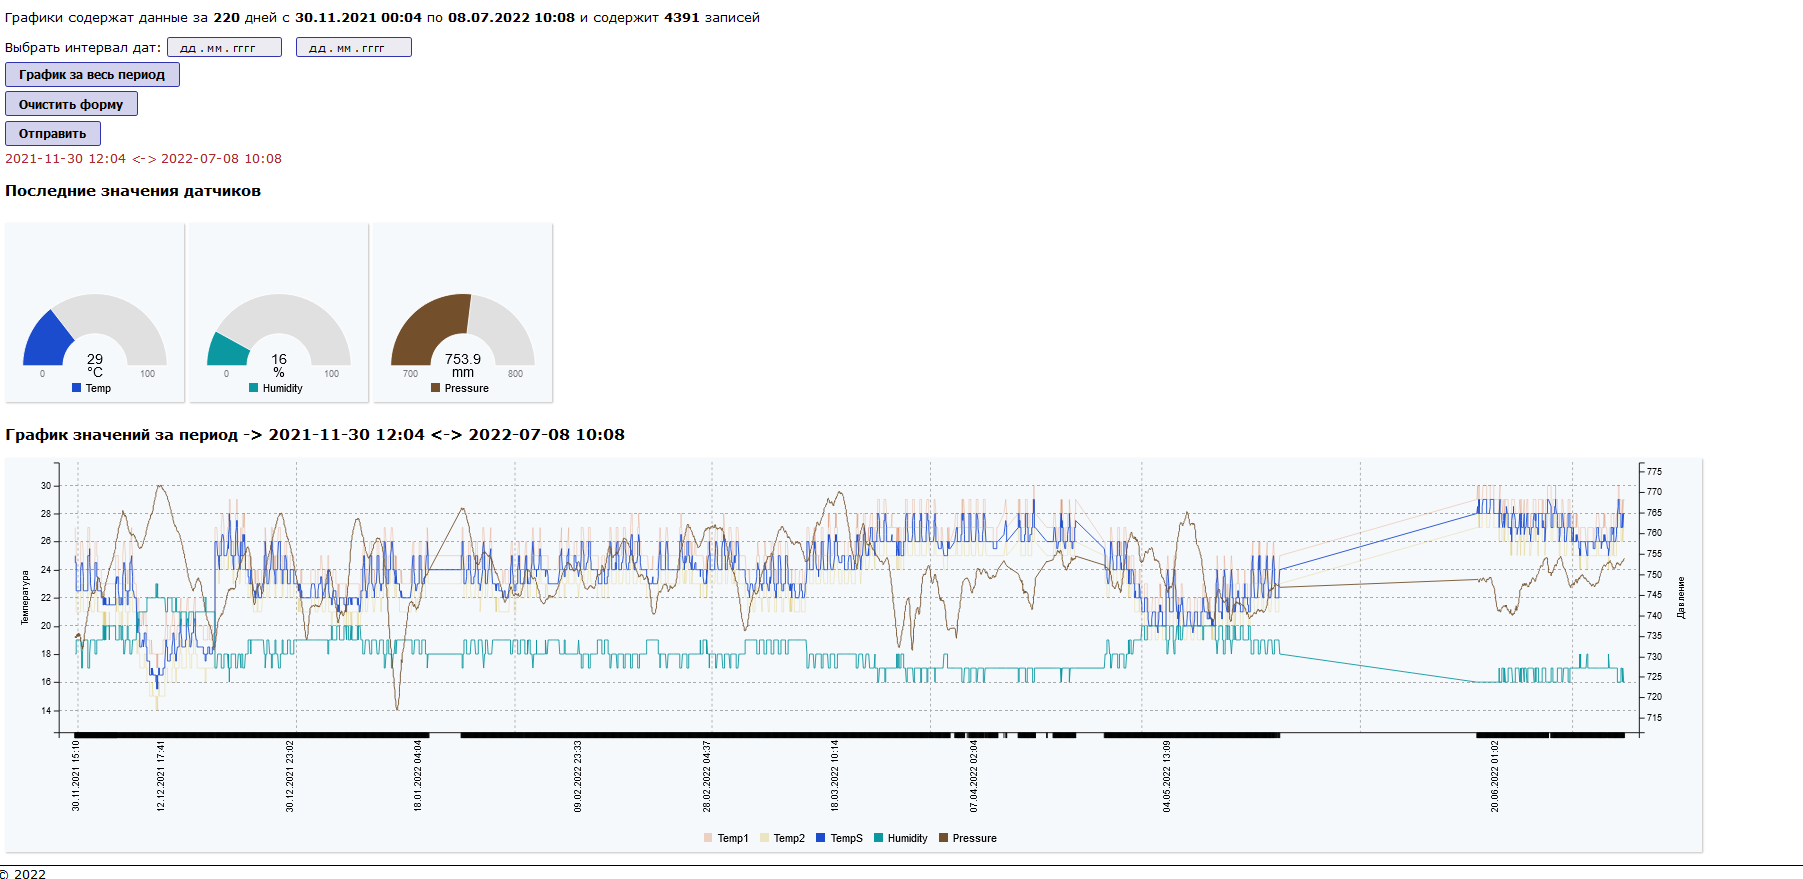The width and height of the screenshot is (1803, 879).
Task: Click the 20.06.2022 01:02 x-axis label
Action: pos(1495,776)
